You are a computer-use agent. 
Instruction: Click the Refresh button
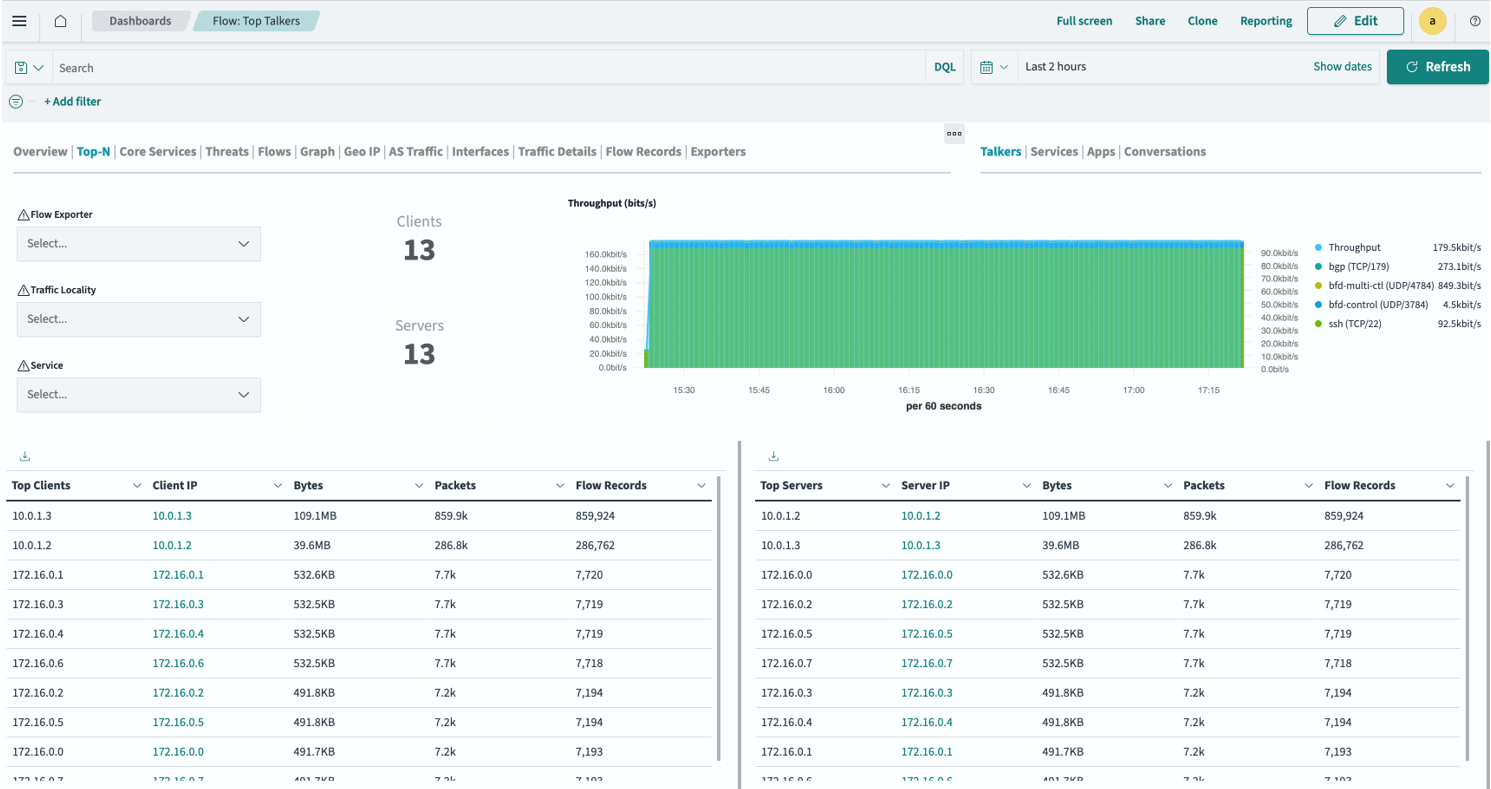click(1438, 67)
